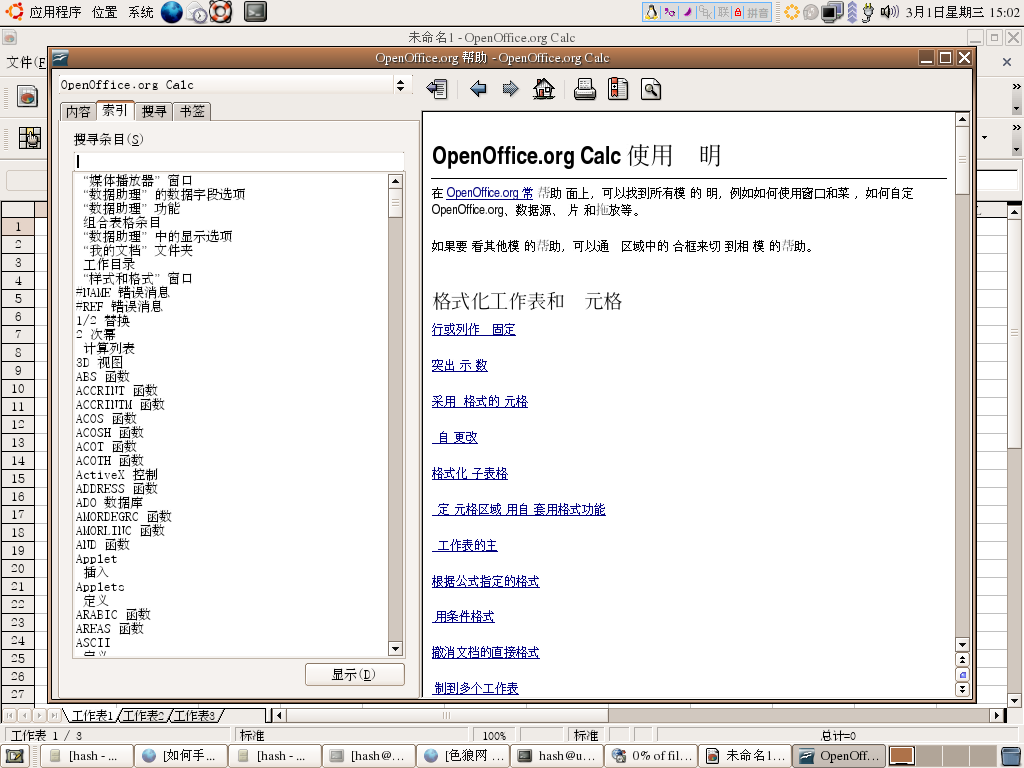Screen dimensions: 1024x768
Task: Click the 显示(D) button
Action: click(355, 675)
